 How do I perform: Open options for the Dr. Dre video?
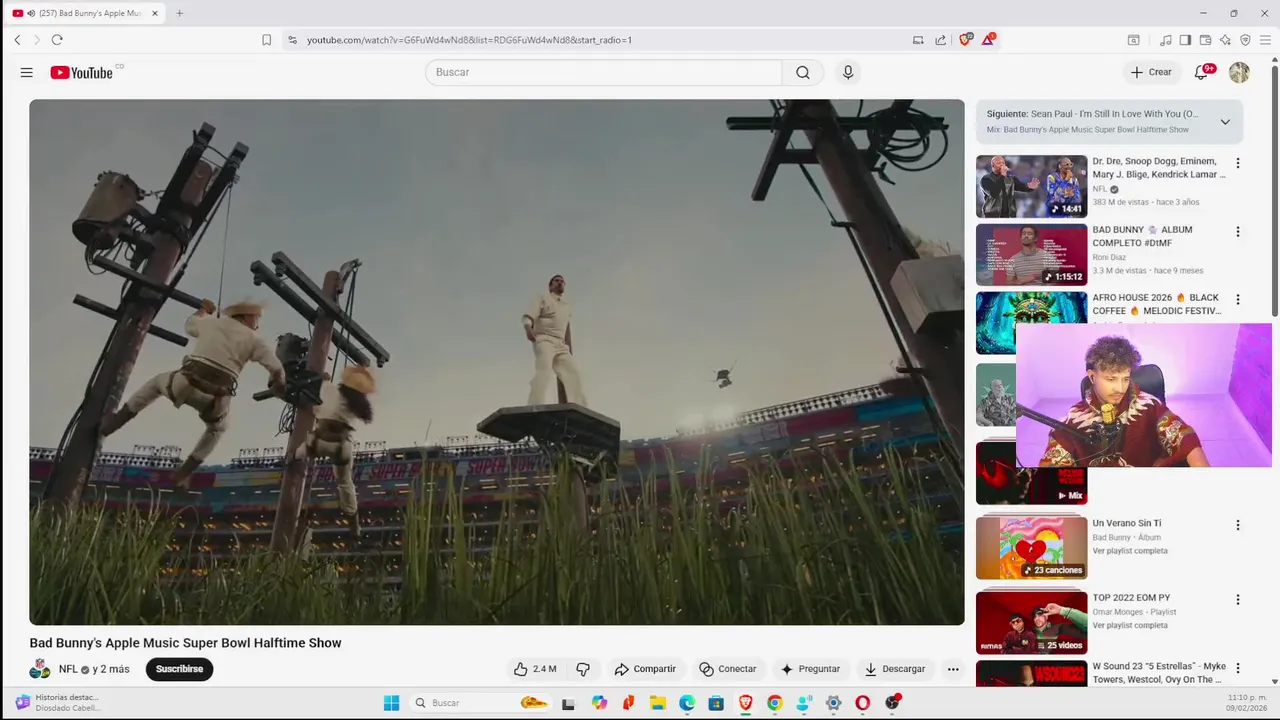(1238, 163)
